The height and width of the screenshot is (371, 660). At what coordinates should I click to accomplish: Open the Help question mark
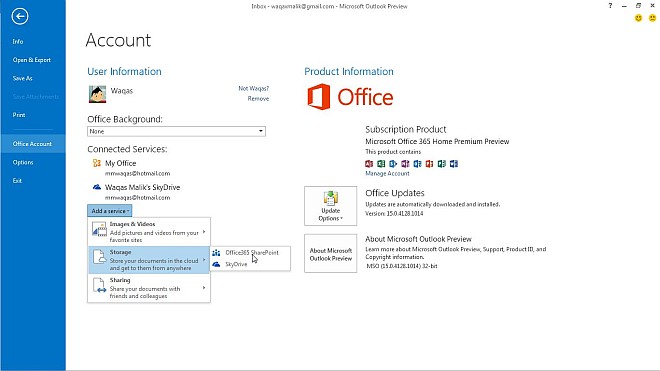(610, 6)
